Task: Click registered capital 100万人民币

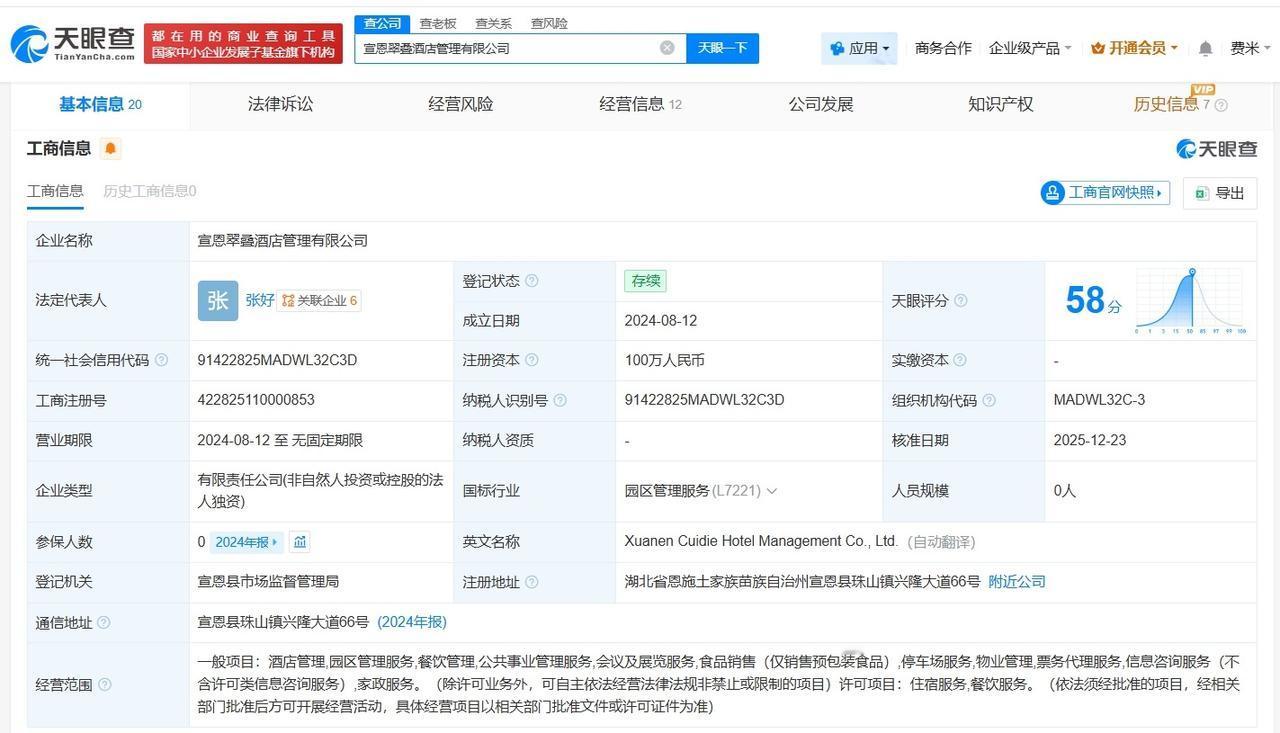Action: tap(665, 360)
